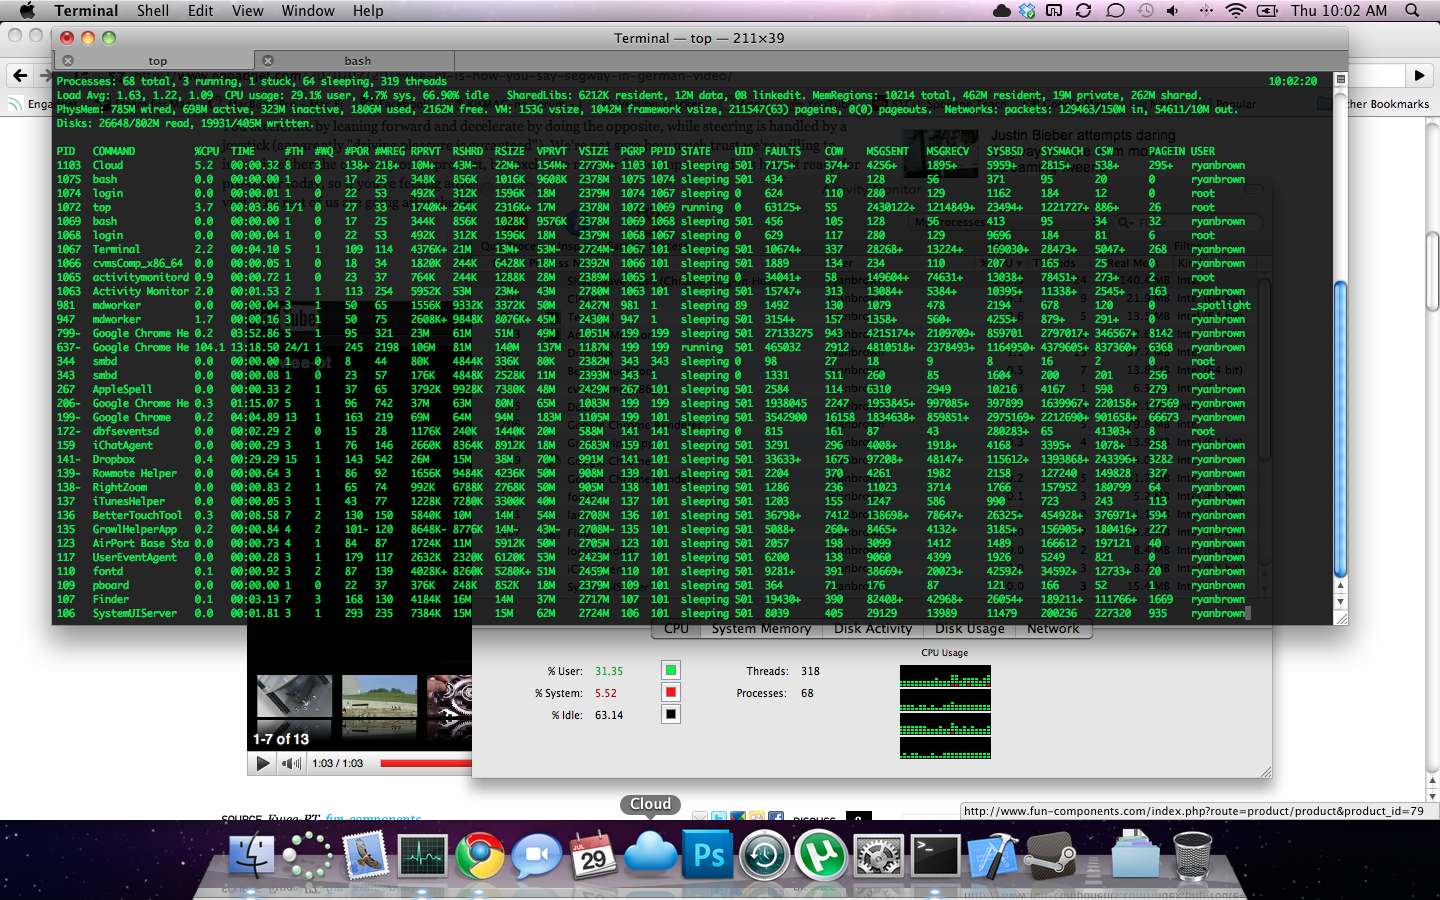This screenshot has height=900, width=1440.
Task: Click the Cloud icon in menu bar
Action: [x=1001, y=10]
